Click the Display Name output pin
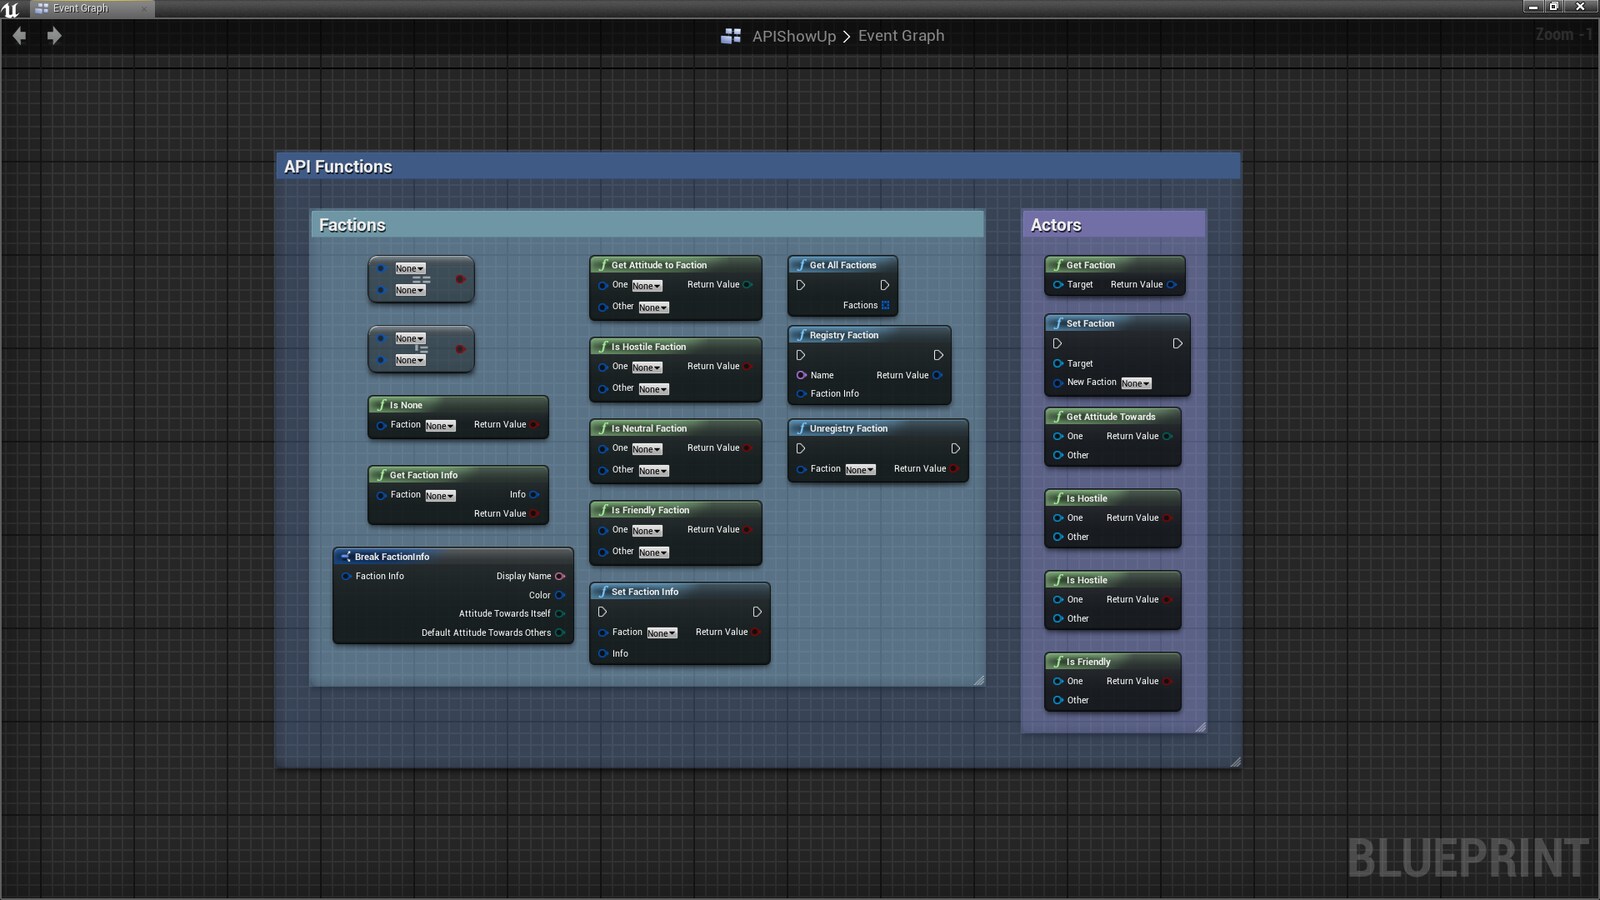 (560, 576)
